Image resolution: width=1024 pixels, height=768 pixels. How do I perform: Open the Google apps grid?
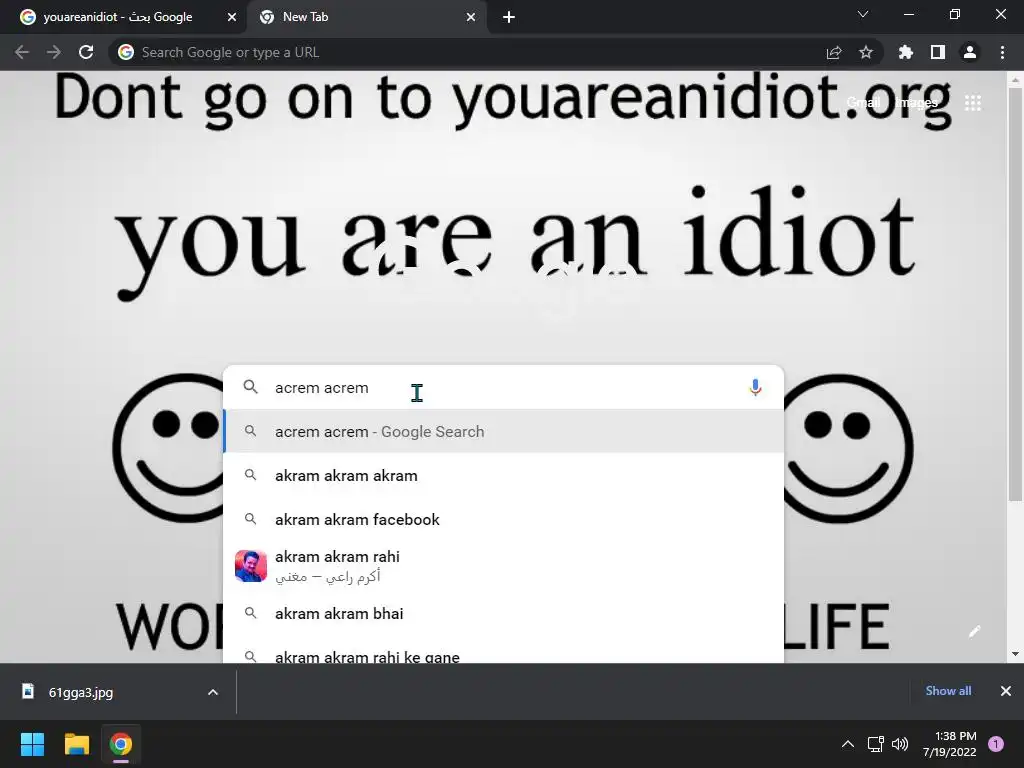pyautogui.click(x=973, y=103)
